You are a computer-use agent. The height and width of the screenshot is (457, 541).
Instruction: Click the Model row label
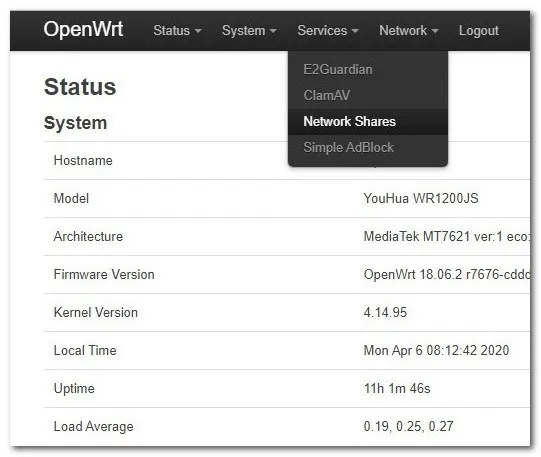71,198
